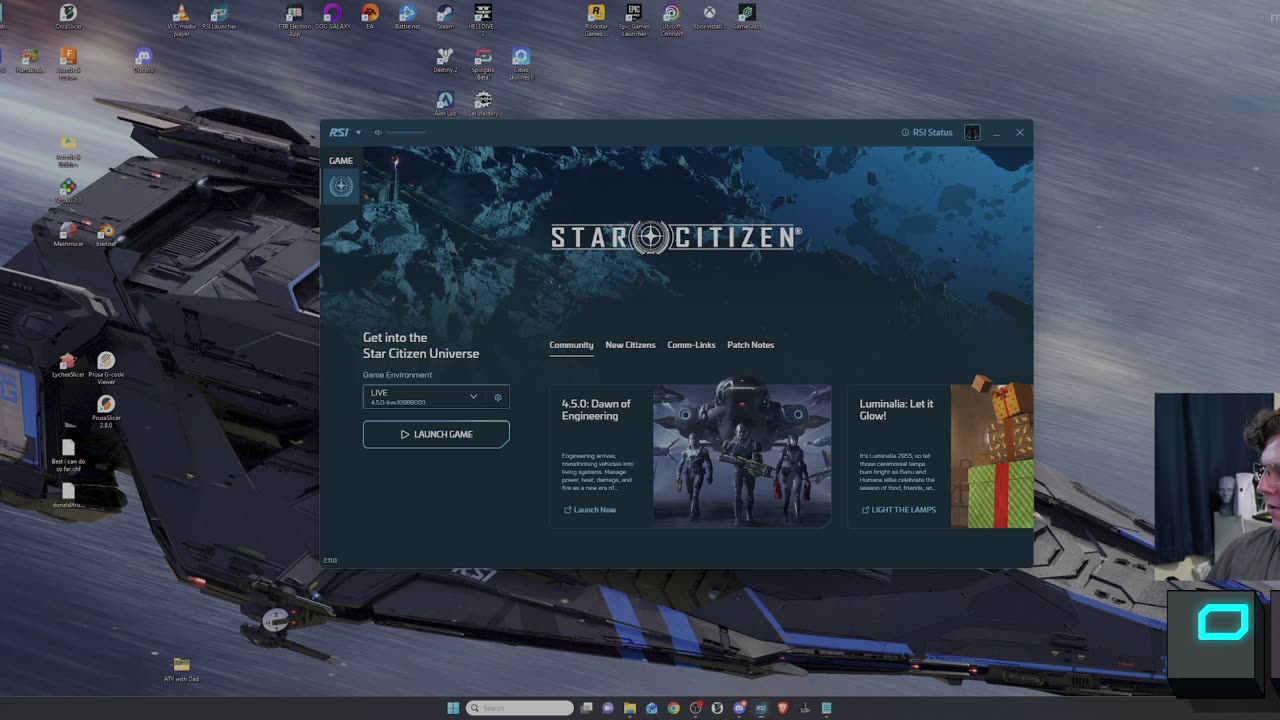Click the taskbar Search box
The height and width of the screenshot is (720, 1280).
(520, 708)
